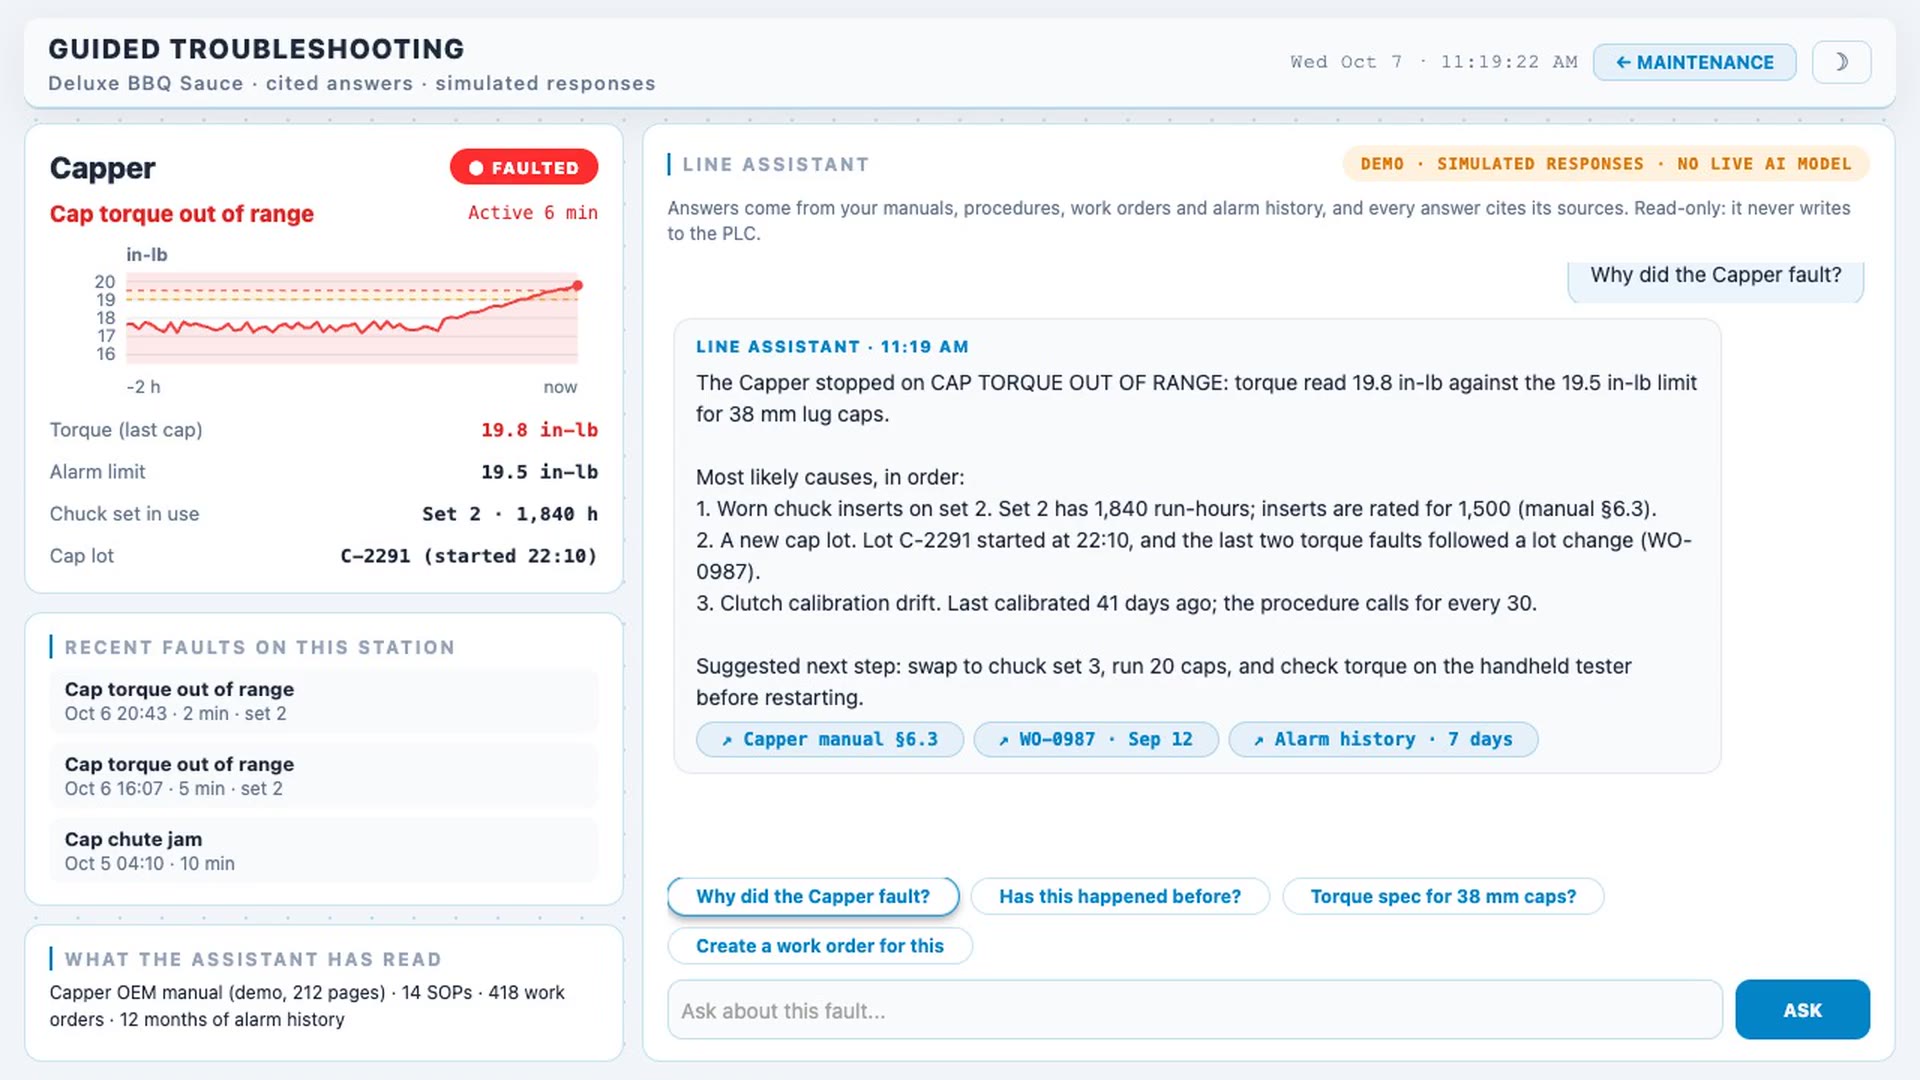Select the 'What the assistant has read' heading
Screen dimensions: 1920x1080
point(253,960)
